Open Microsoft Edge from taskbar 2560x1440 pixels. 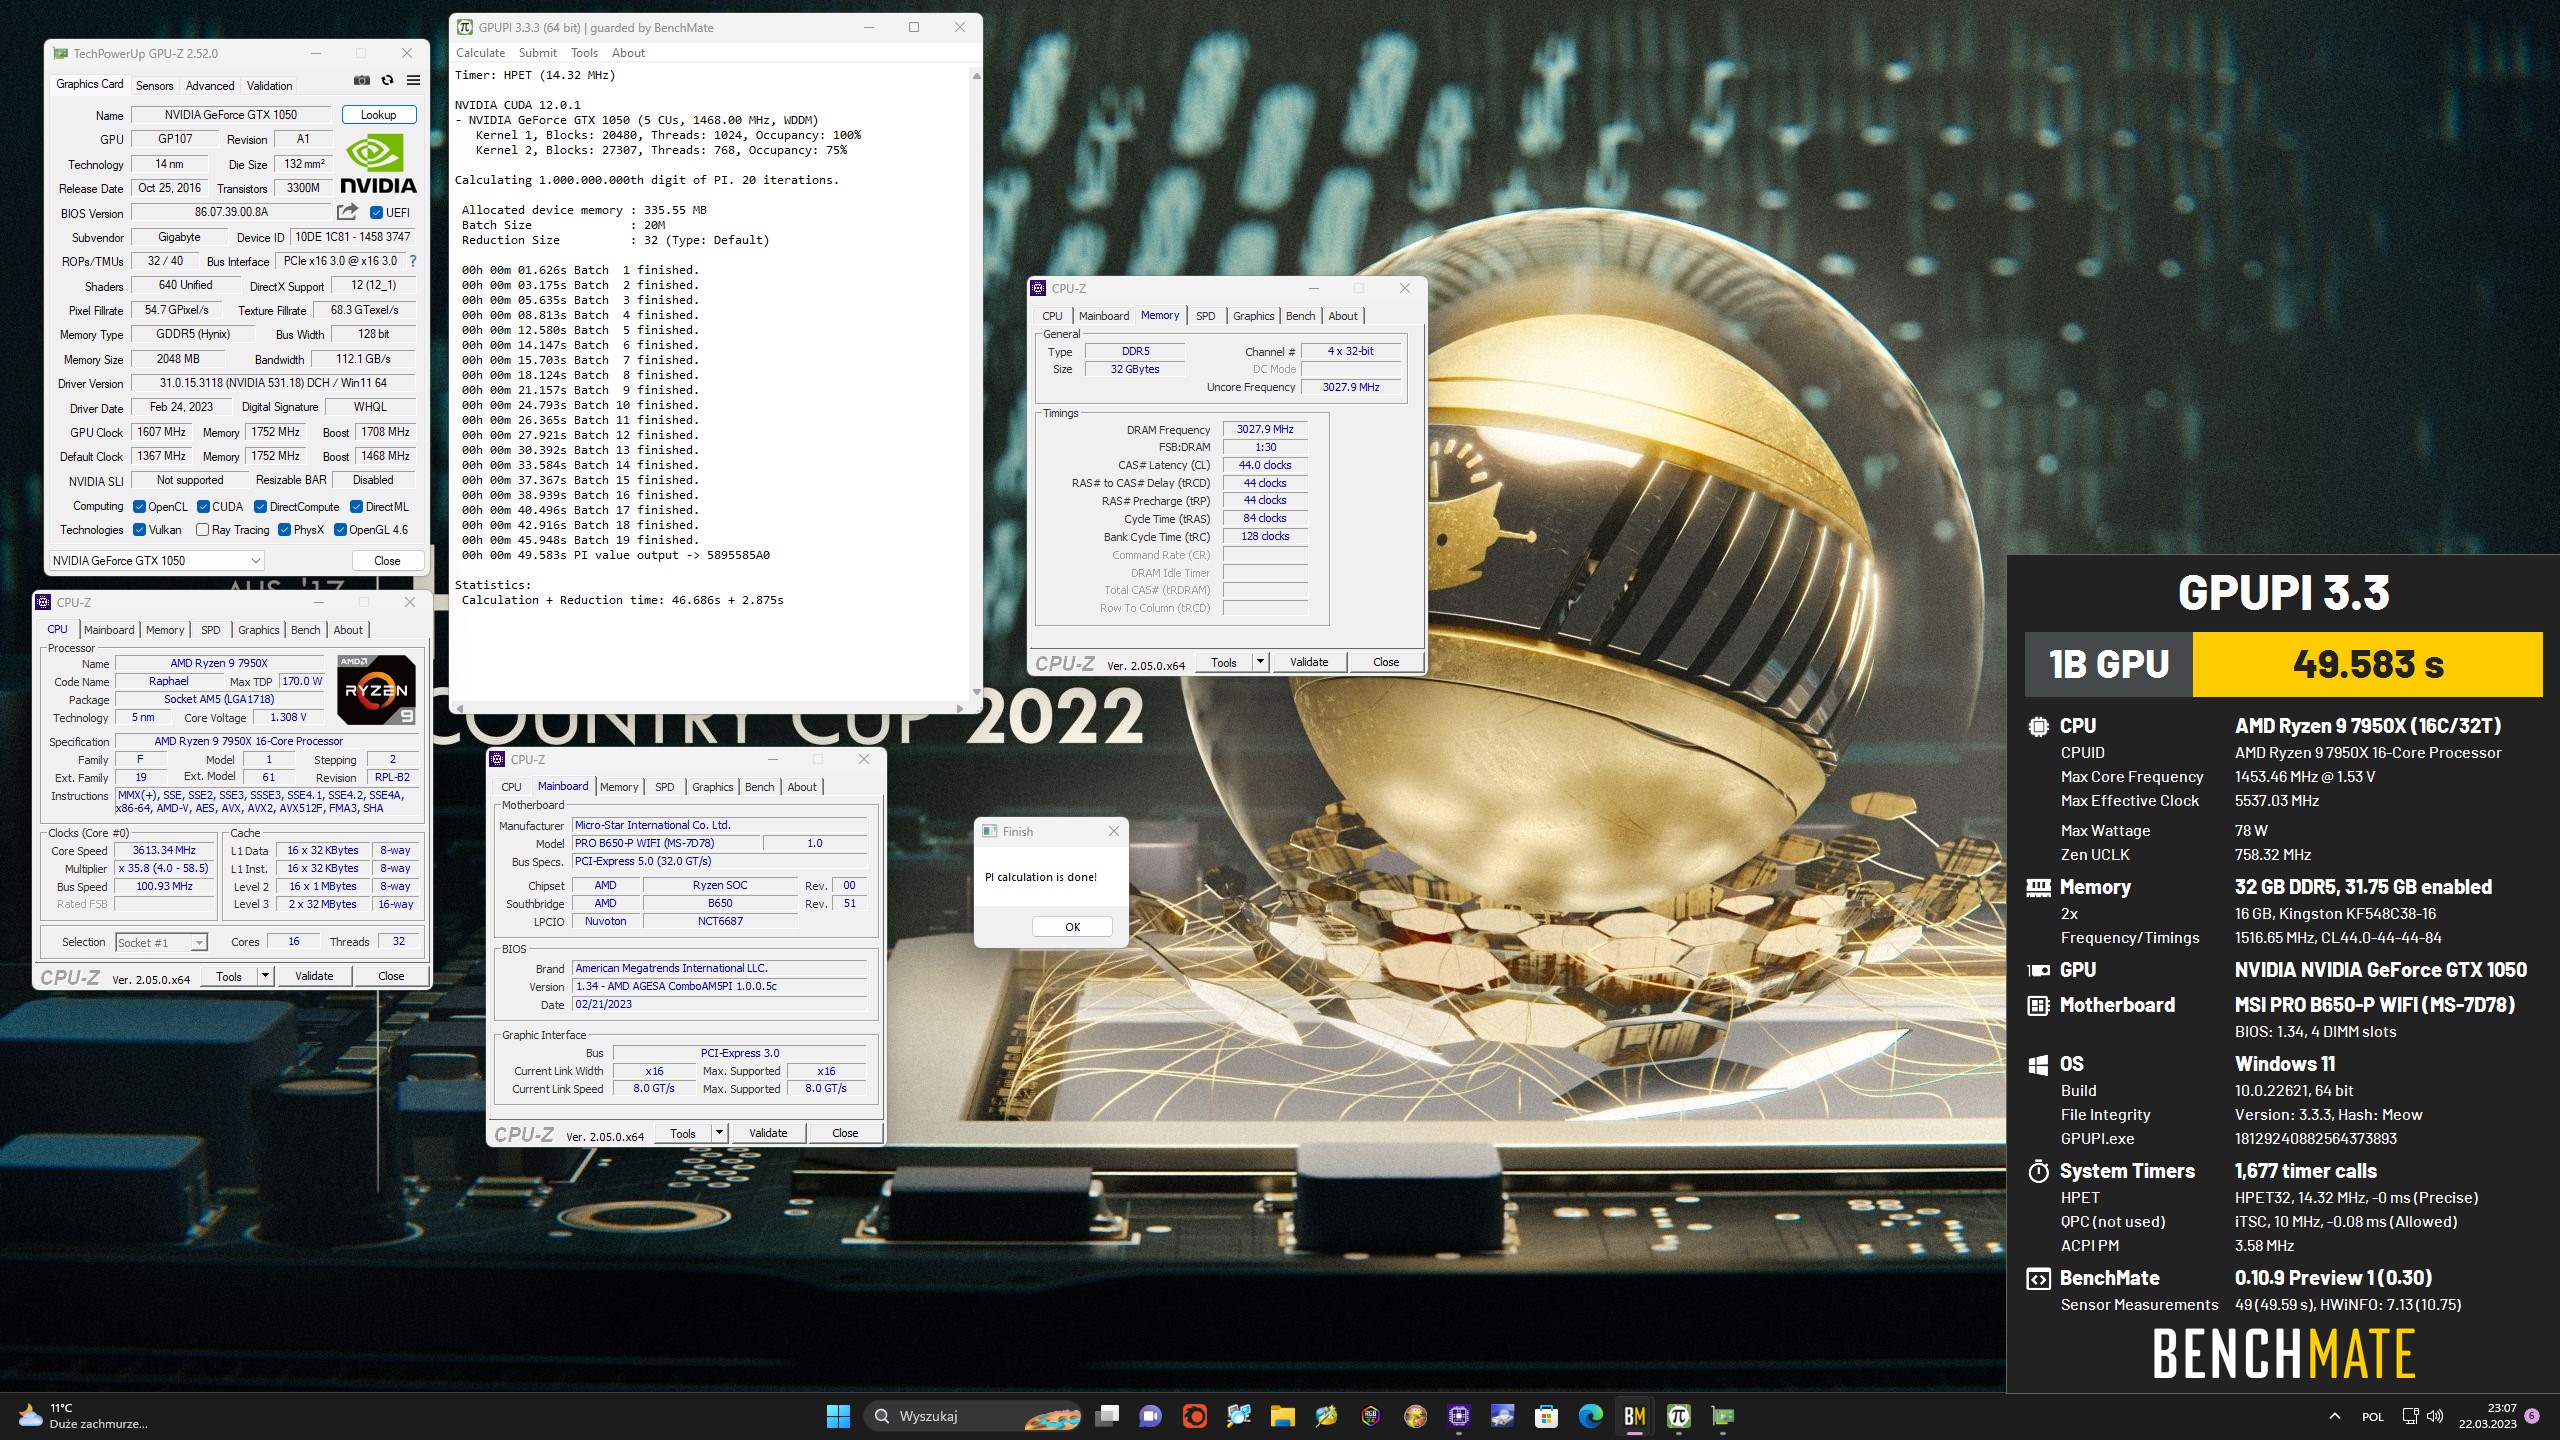(x=1591, y=1416)
